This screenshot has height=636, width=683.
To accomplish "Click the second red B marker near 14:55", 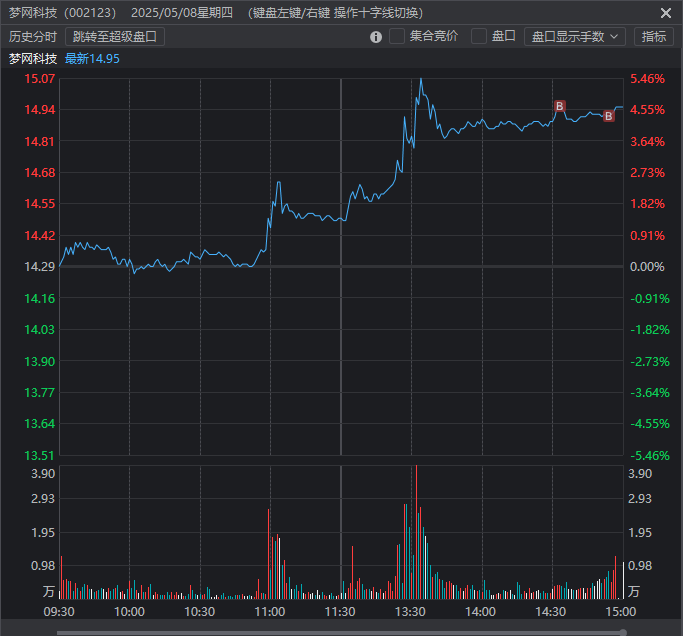I will coord(608,116).
